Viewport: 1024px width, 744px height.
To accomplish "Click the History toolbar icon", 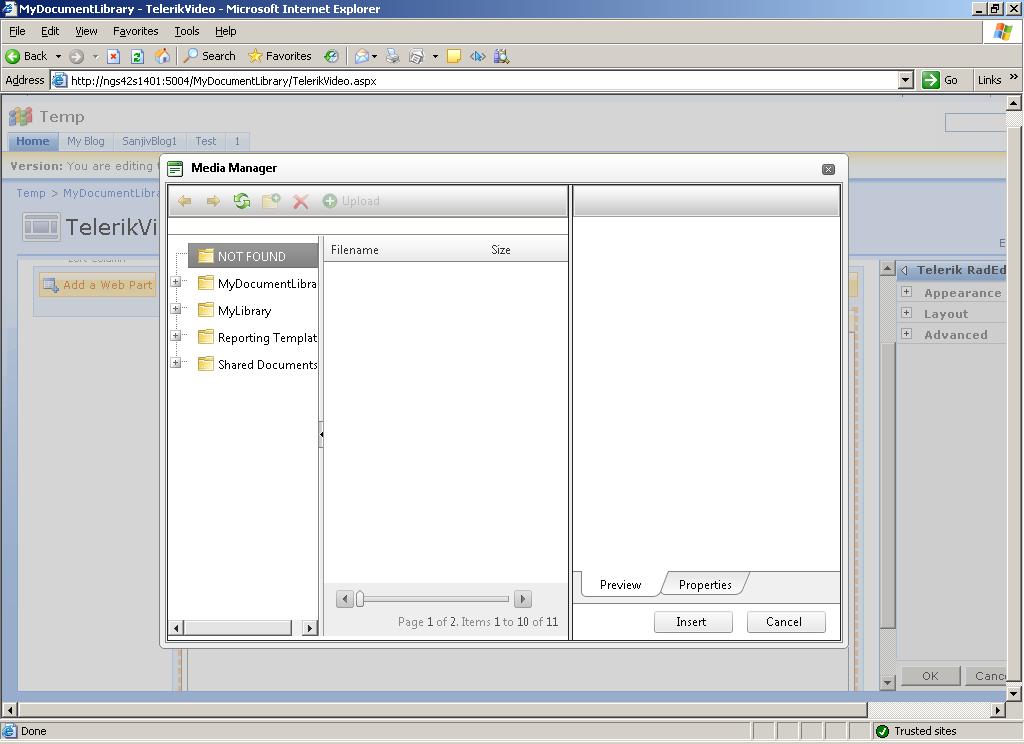I will click(x=332, y=56).
